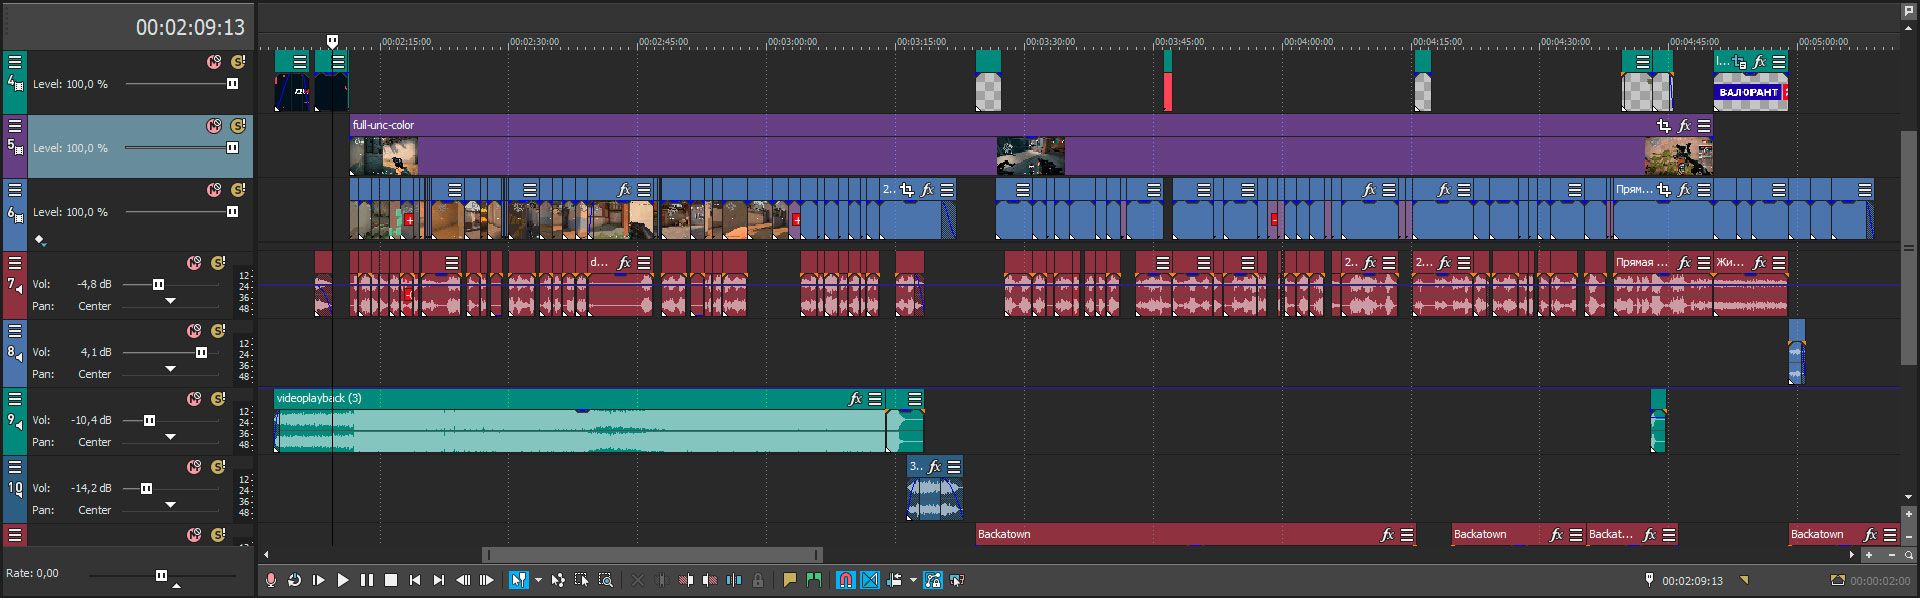1920x598 pixels.
Task: Click the Insert Region icon
Action: pos(813,580)
